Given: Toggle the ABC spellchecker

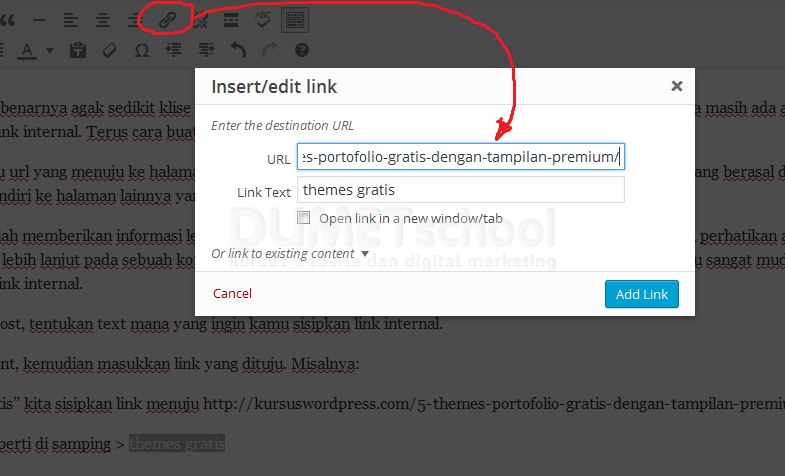Looking at the screenshot, I should point(263,20).
